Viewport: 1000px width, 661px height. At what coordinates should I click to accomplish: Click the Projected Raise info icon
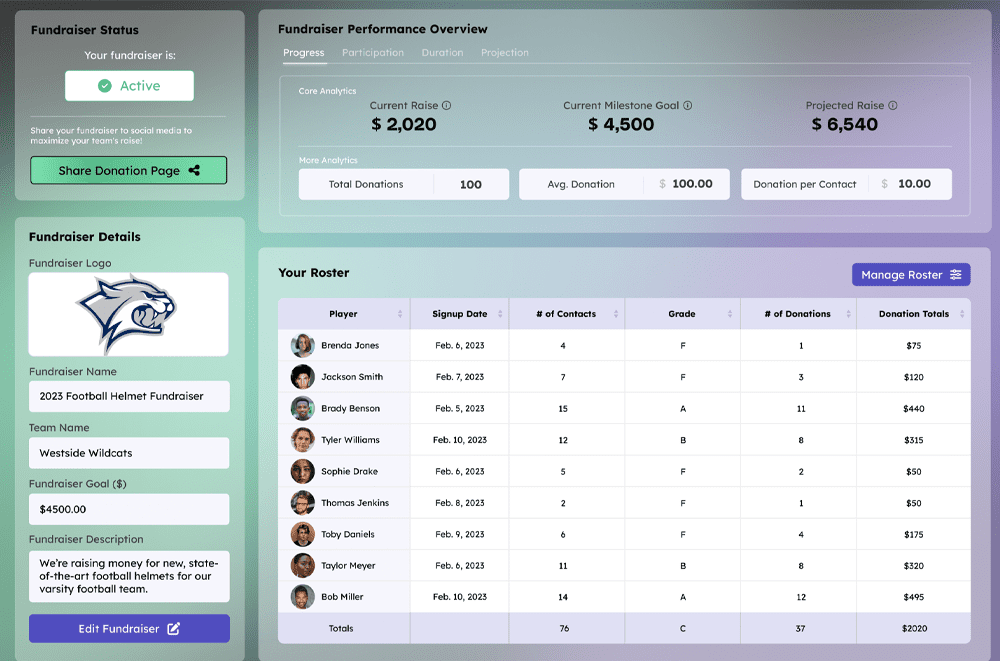pyautogui.click(x=893, y=106)
